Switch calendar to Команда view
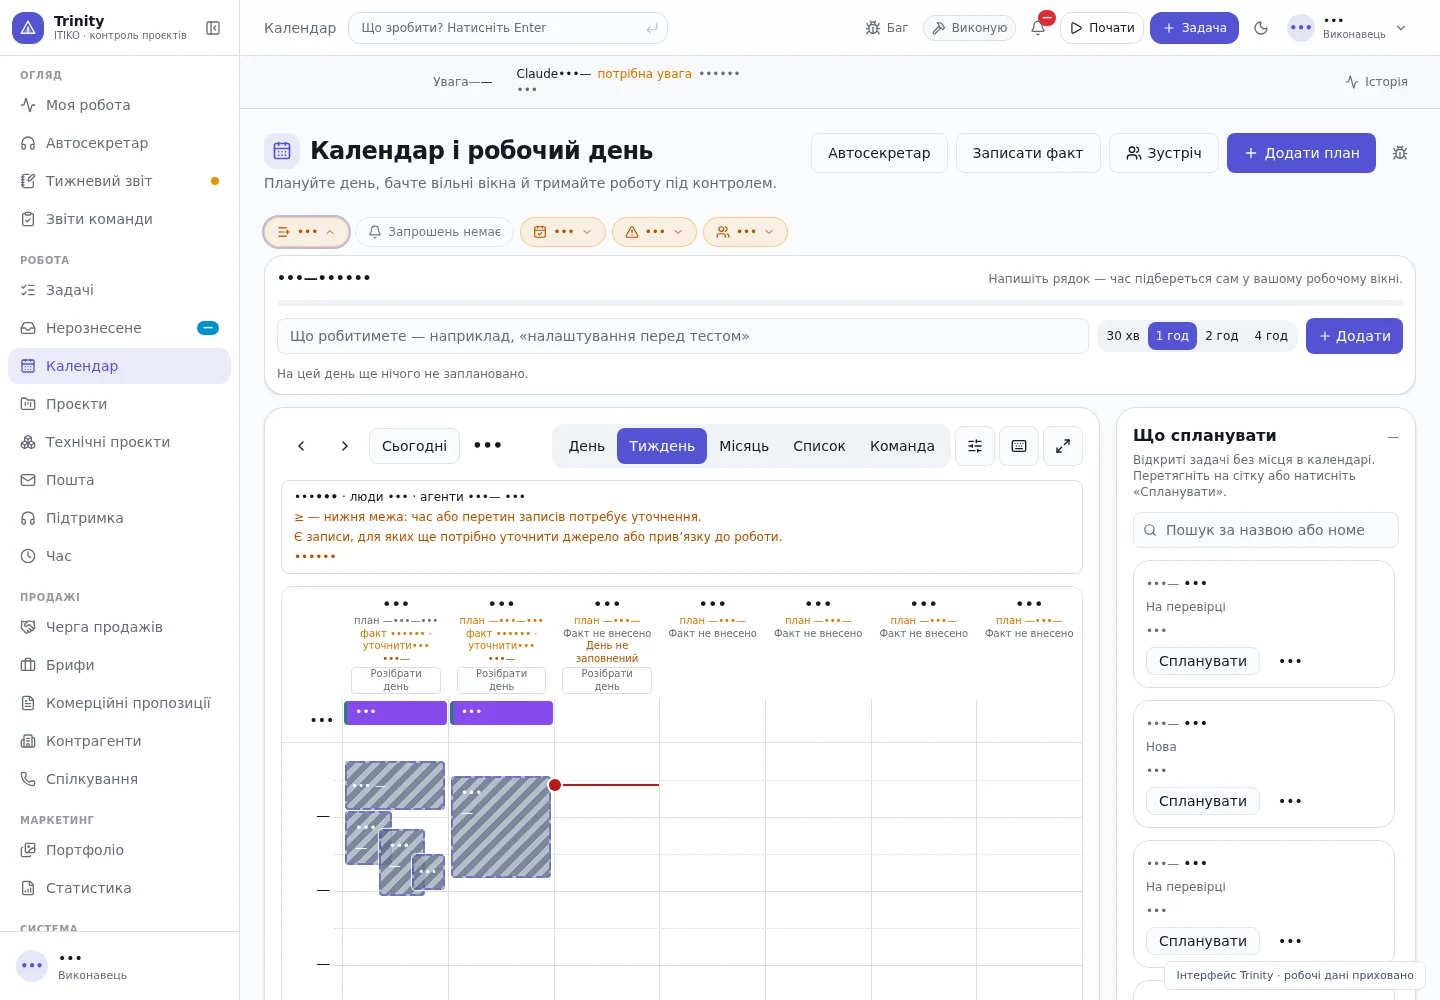 tap(902, 446)
